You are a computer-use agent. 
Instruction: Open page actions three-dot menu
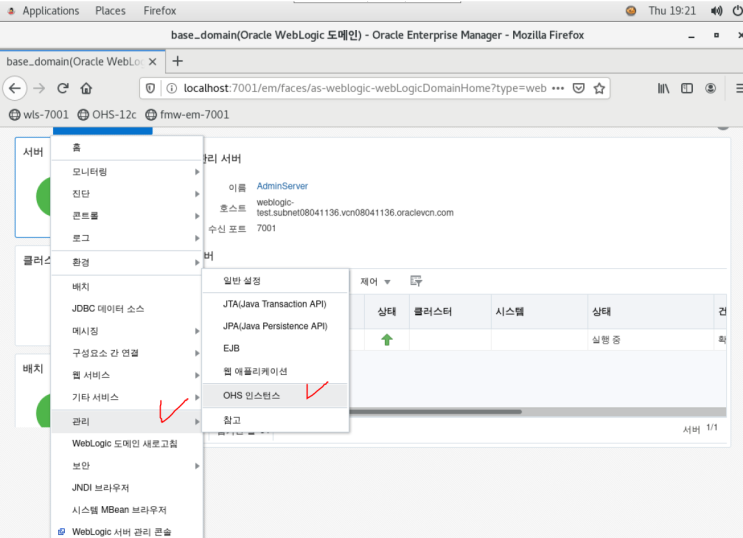(x=558, y=88)
